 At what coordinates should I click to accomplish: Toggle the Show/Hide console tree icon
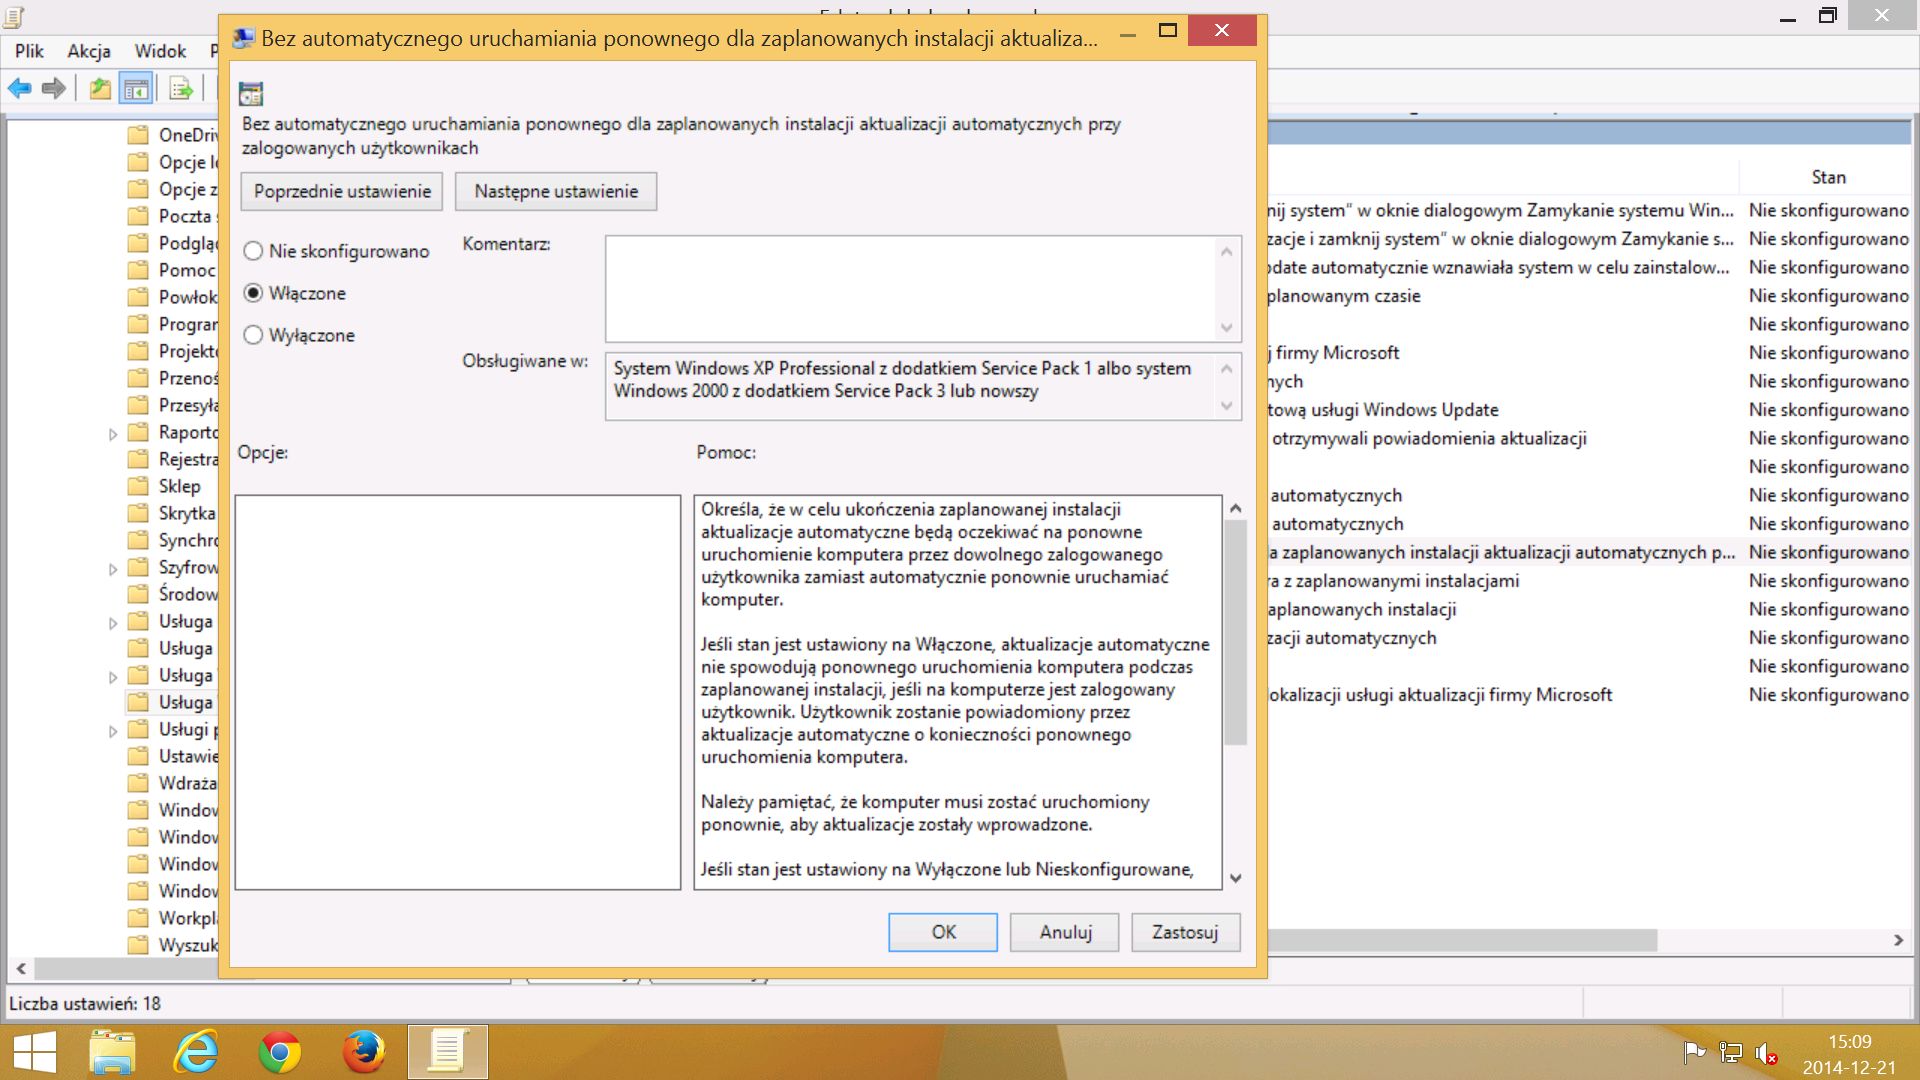coord(136,89)
